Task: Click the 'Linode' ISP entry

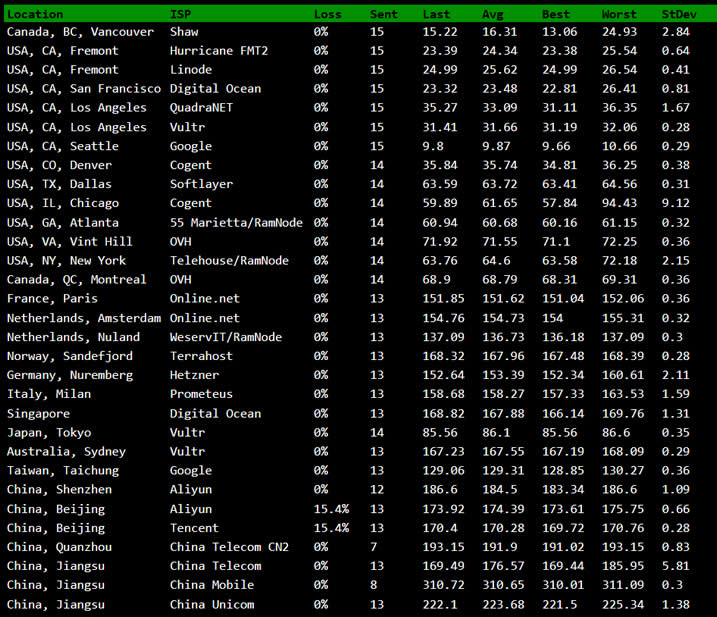Action: pyautogui.click(x=191, y=70)
